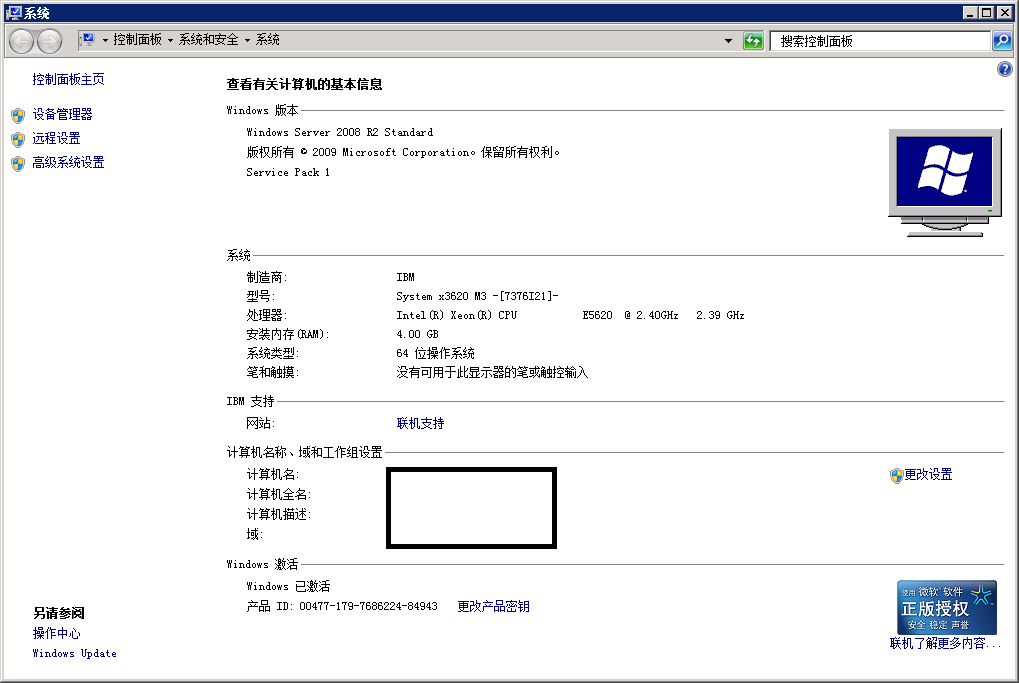
Task: Open the address bar history dropdown arrow
Action: pyautogui.click(x=728, y=41)
